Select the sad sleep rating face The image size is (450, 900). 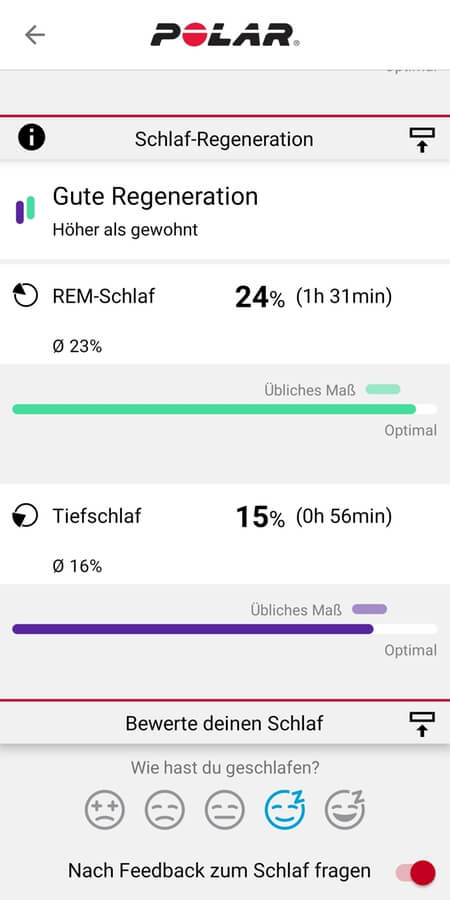point(165,810)
